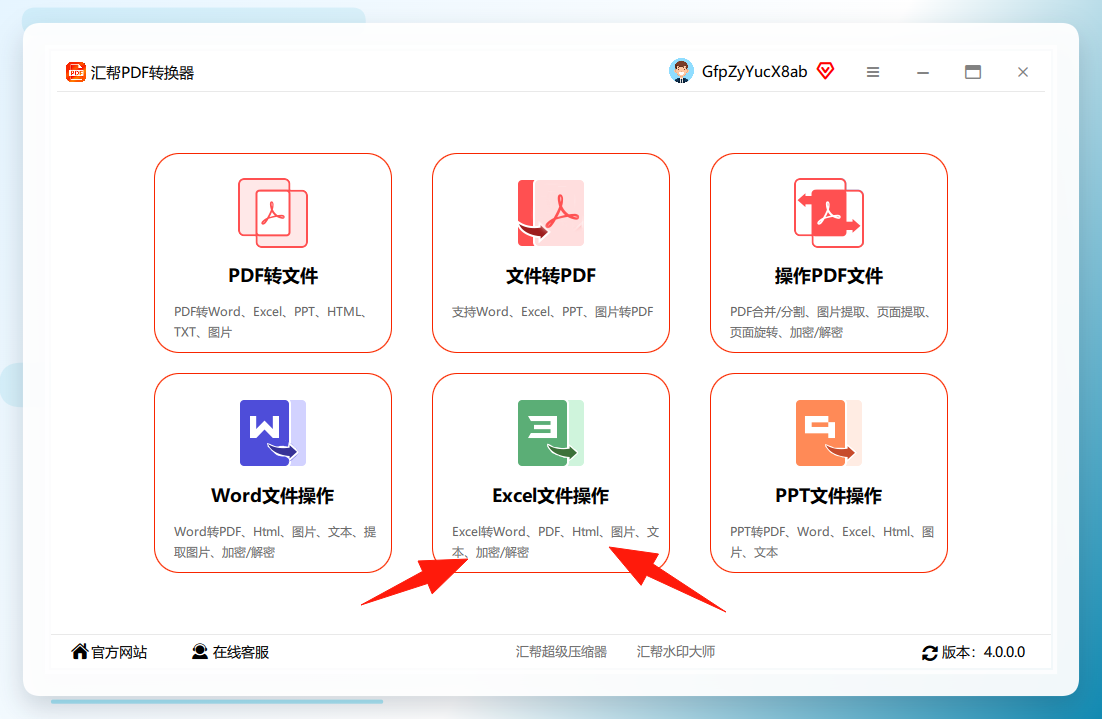Select the Word文件操作 title
Viewport: 1102px width, 719px height.
[x=273, y=495]
